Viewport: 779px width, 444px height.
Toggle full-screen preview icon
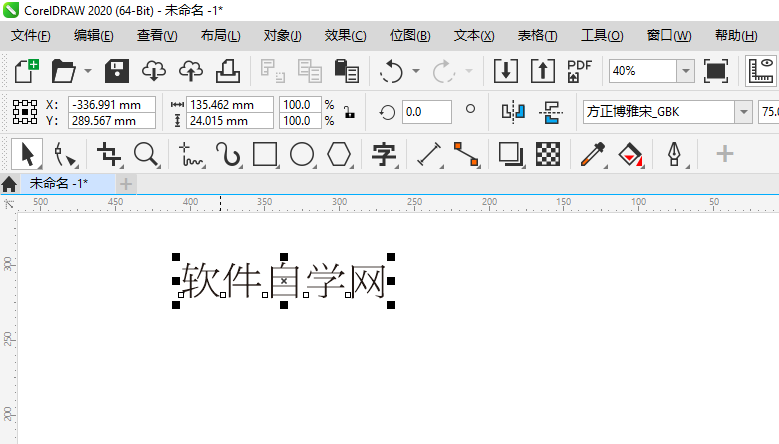[x=715, y=71]
